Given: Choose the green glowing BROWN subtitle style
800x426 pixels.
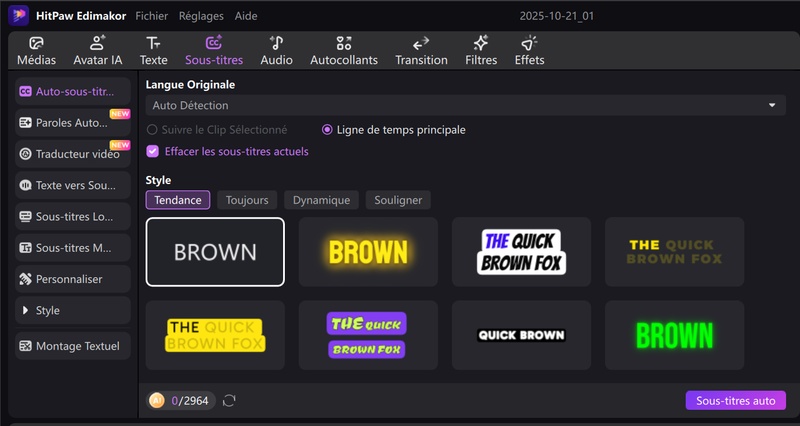Looking at the screenshot, I should click(673, 335).
